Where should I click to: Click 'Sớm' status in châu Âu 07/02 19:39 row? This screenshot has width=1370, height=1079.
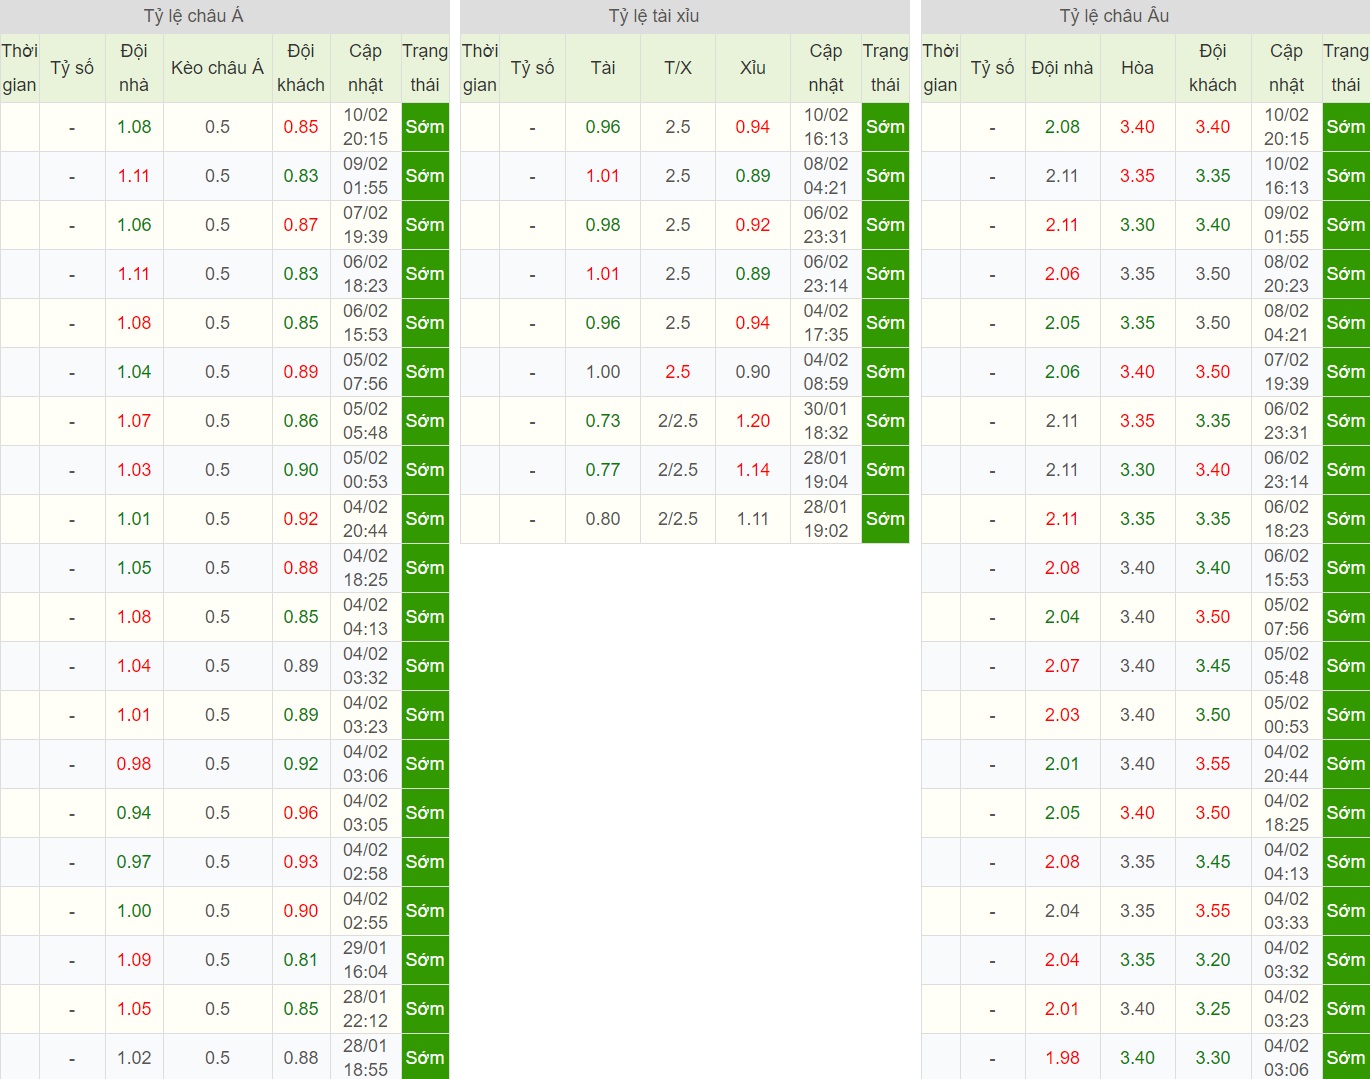[x=1345, y=372]
